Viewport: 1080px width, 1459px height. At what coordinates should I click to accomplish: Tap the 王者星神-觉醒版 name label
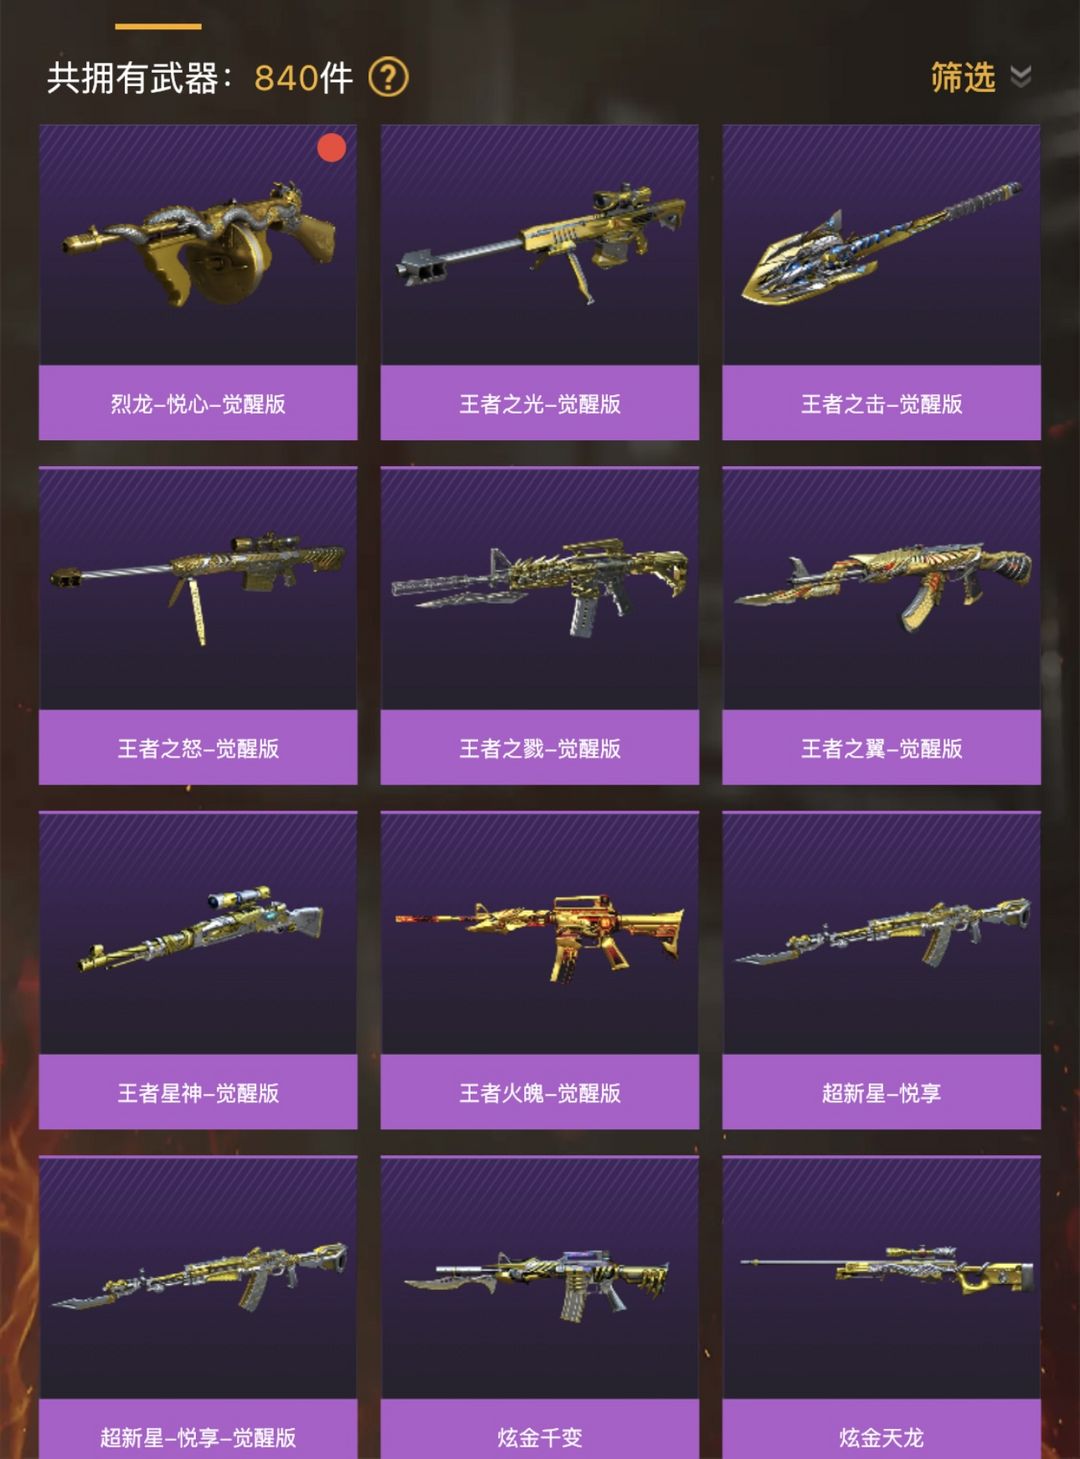coord(198,1092)
